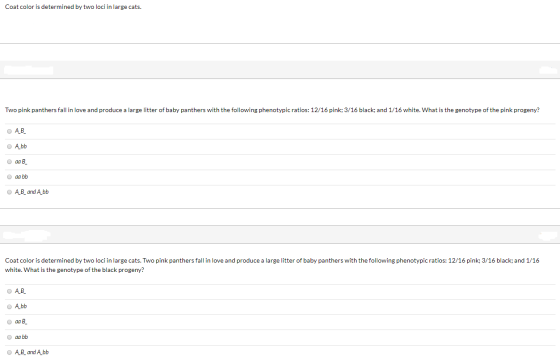560x364 pixels.
Task: Choose A_bb radio for black progeny question
Action: click(9, 306)
